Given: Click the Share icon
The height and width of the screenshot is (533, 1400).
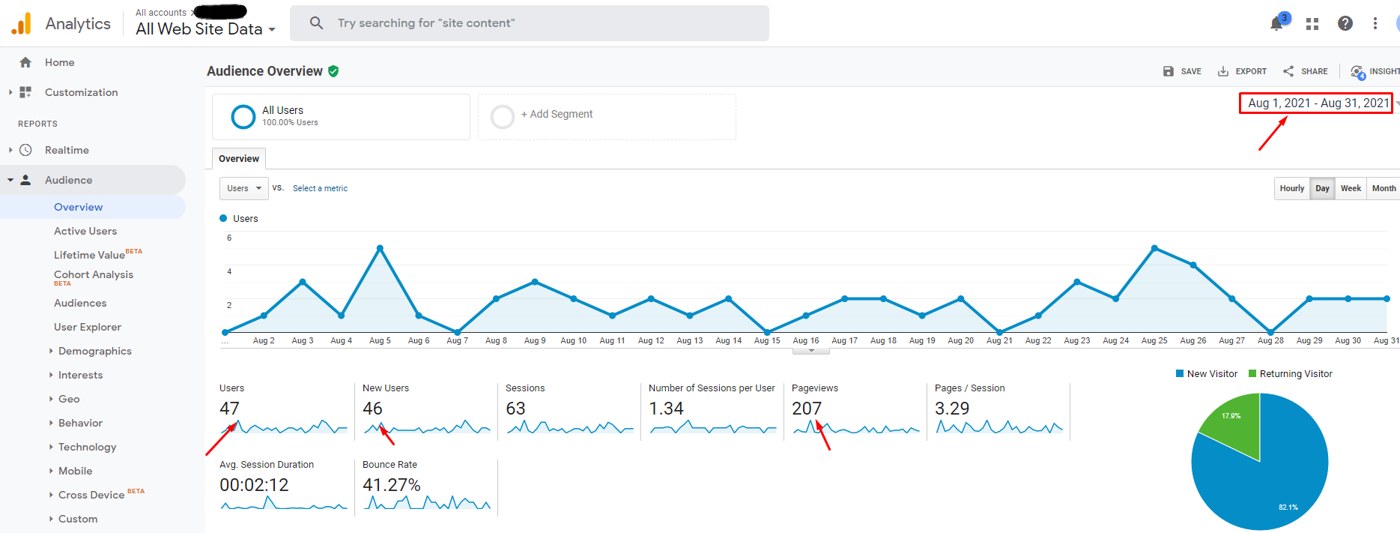Looking at the screenshot, I should [1288, 71].
